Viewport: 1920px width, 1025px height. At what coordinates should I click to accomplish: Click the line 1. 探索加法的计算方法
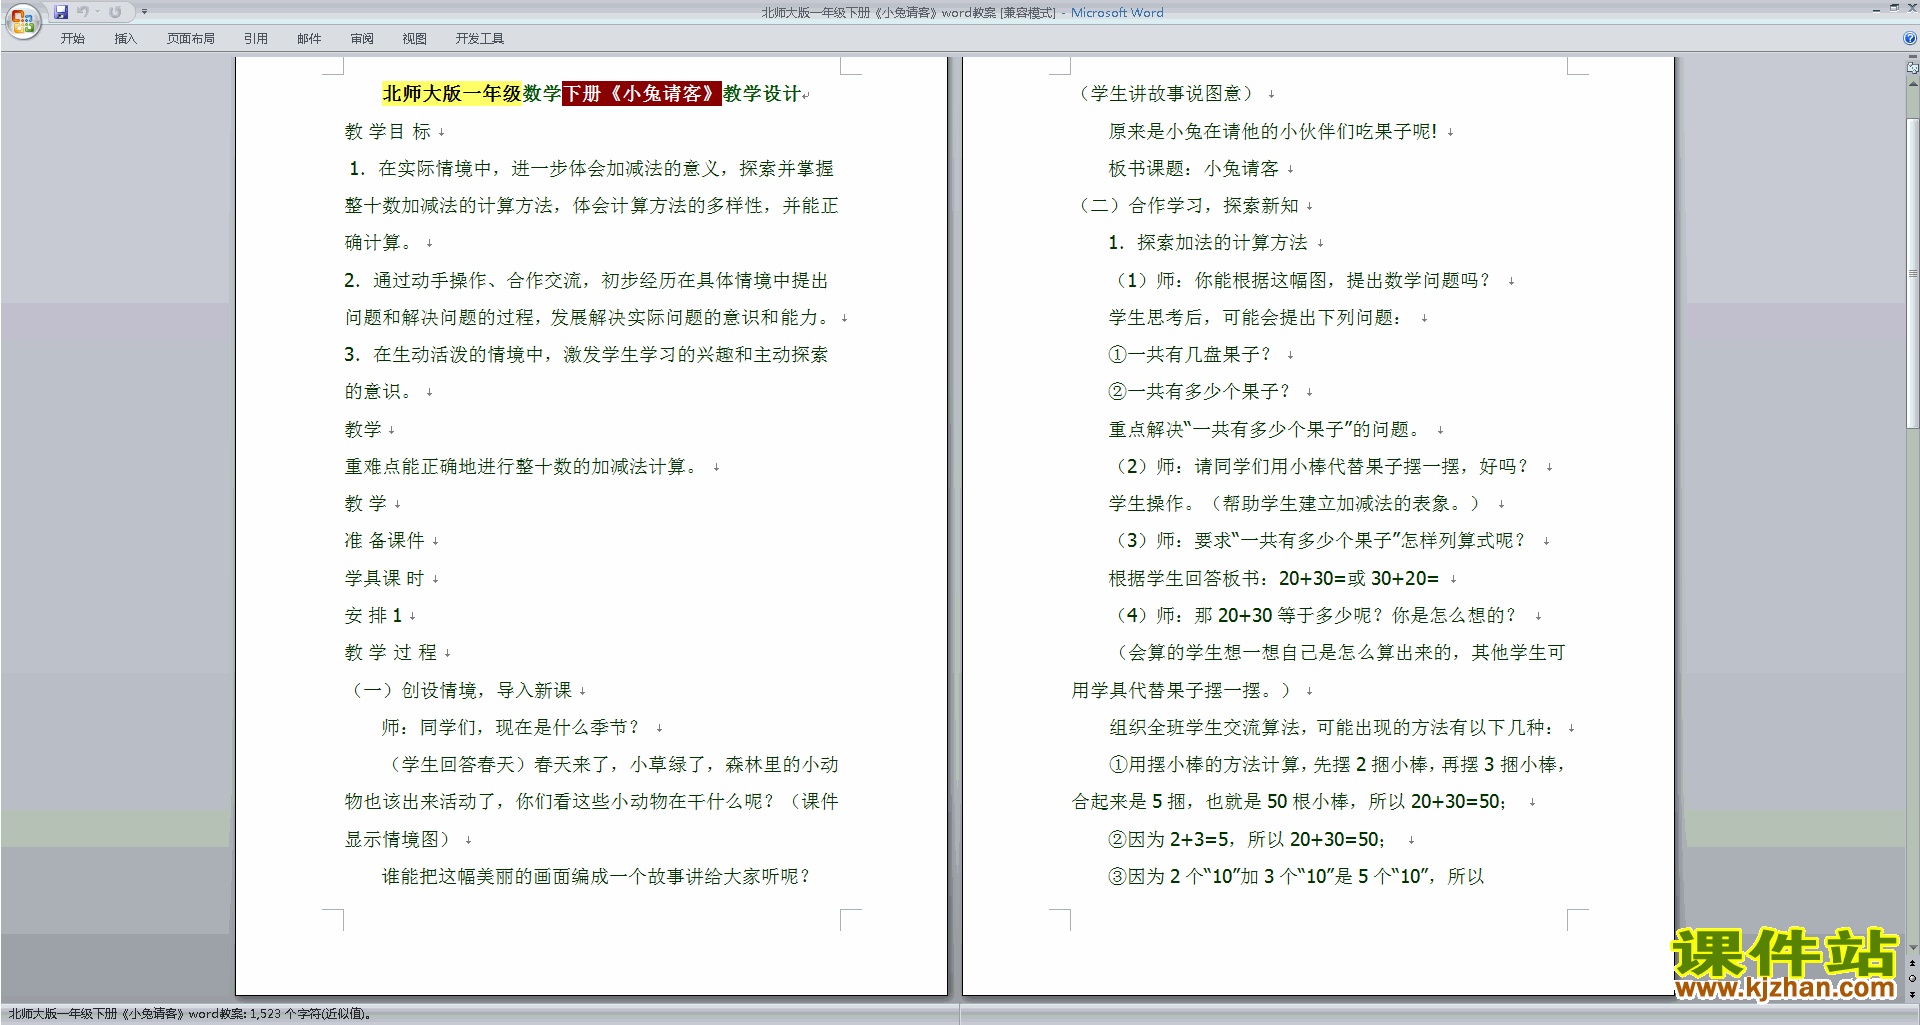pyautogui.click(x=1208, y=242)
